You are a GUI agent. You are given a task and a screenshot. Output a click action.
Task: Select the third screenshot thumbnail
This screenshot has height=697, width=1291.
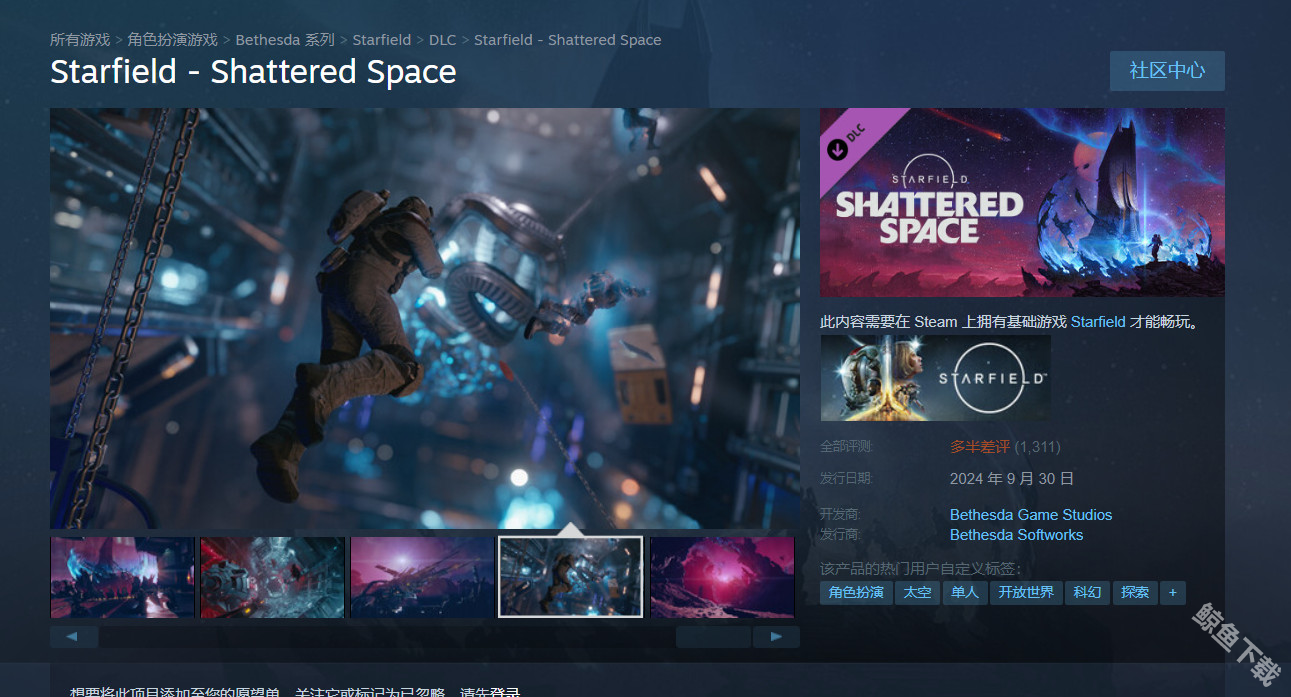[422, 577]
